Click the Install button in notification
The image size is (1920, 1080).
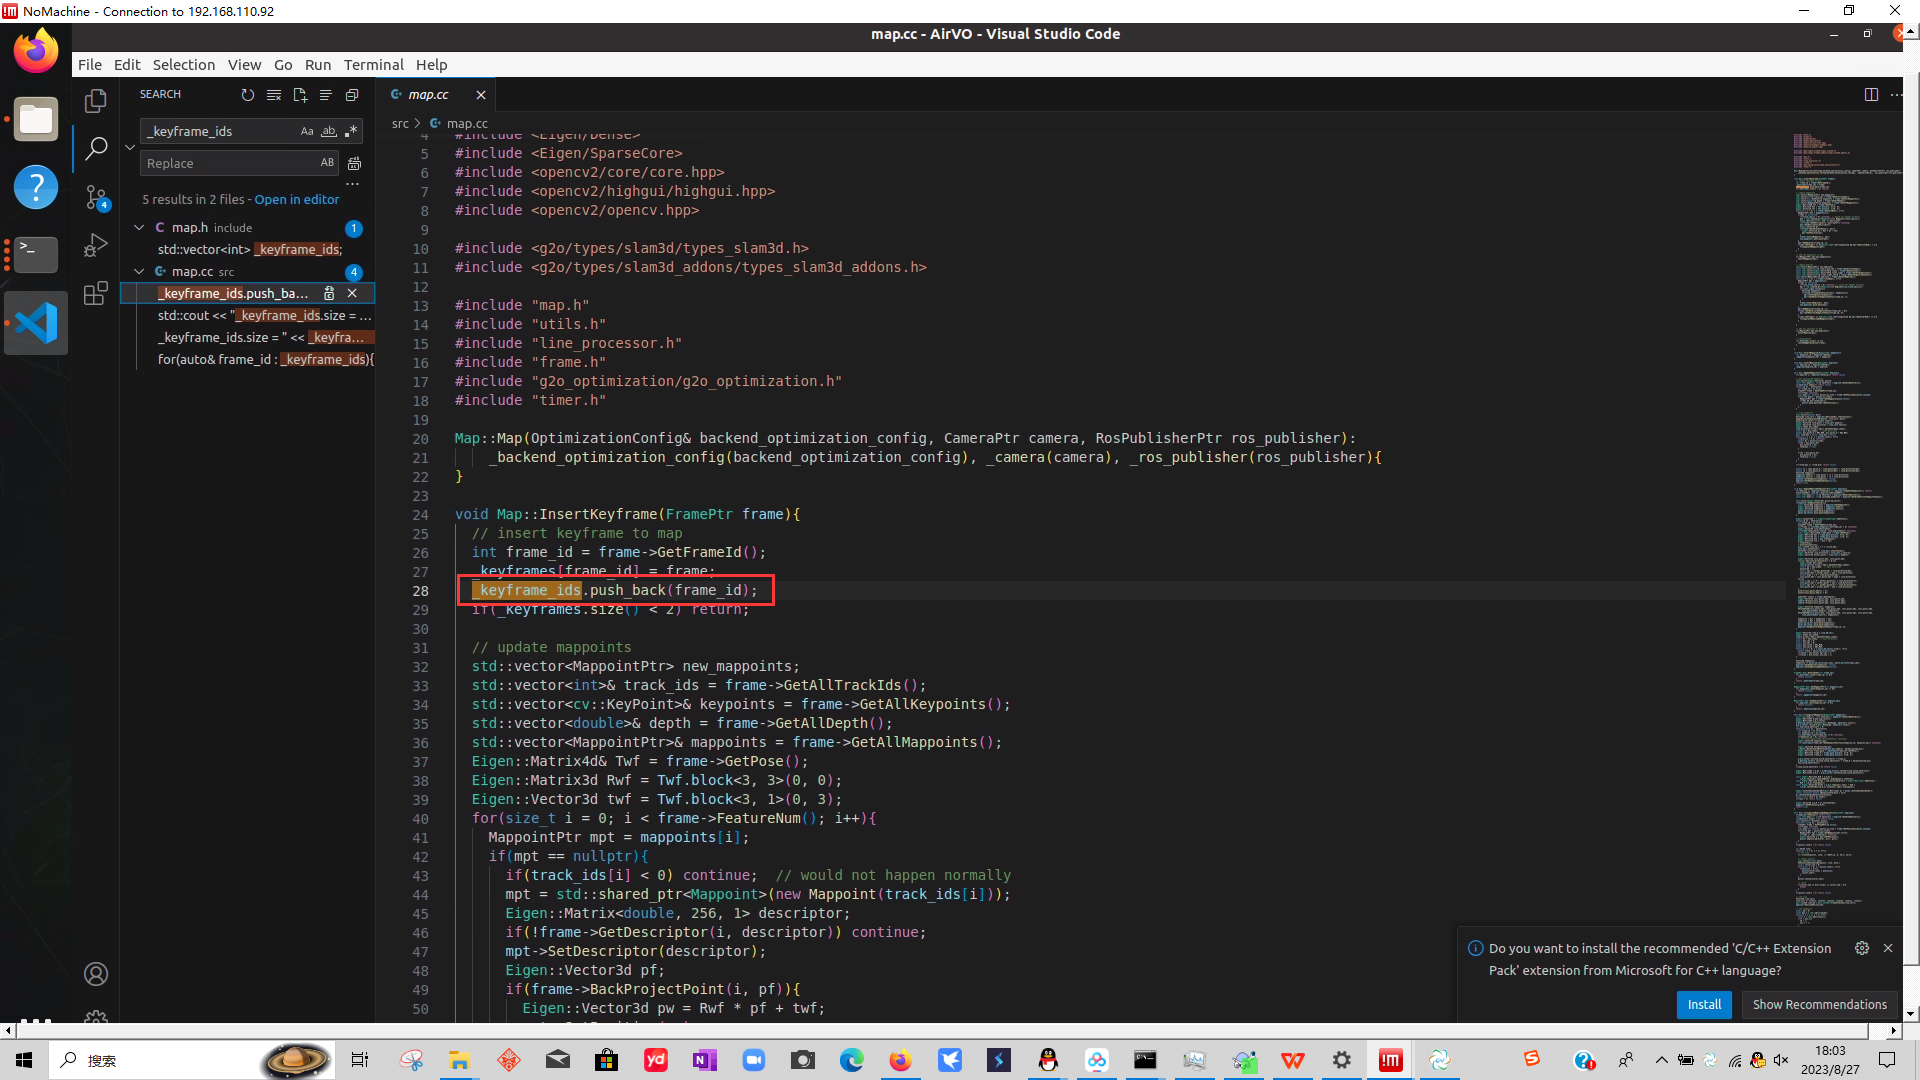[1704, 1004]
